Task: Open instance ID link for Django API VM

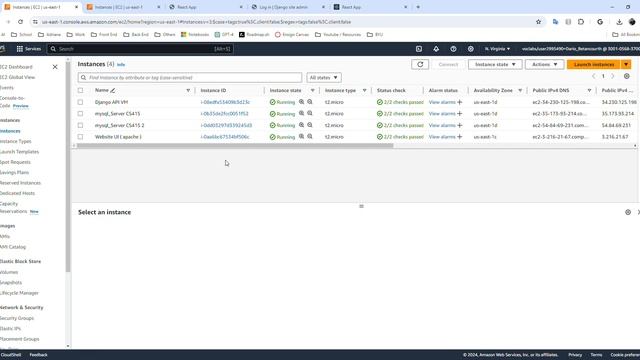Action: [x=225, y=102]
